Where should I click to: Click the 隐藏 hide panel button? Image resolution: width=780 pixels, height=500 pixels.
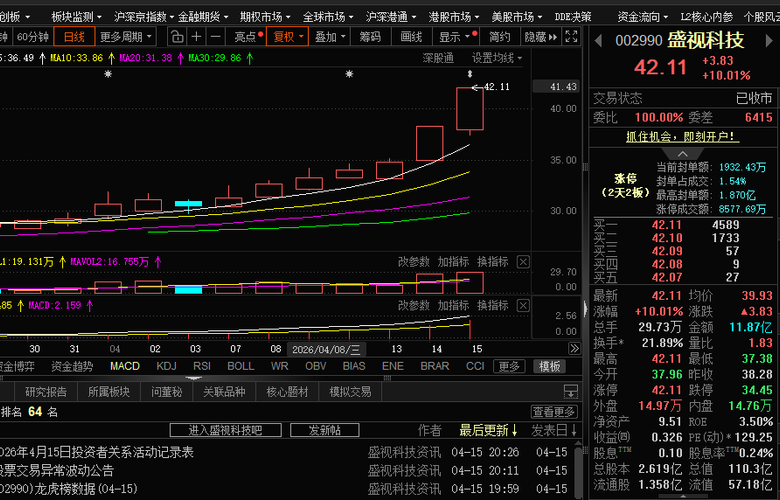click(540, 37)
